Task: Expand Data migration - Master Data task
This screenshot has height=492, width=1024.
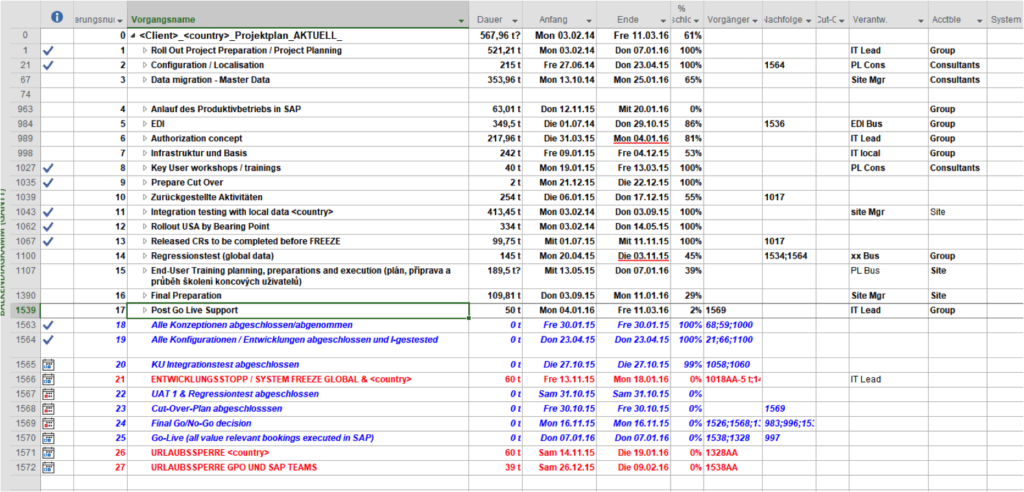Action: pos(145,80)
